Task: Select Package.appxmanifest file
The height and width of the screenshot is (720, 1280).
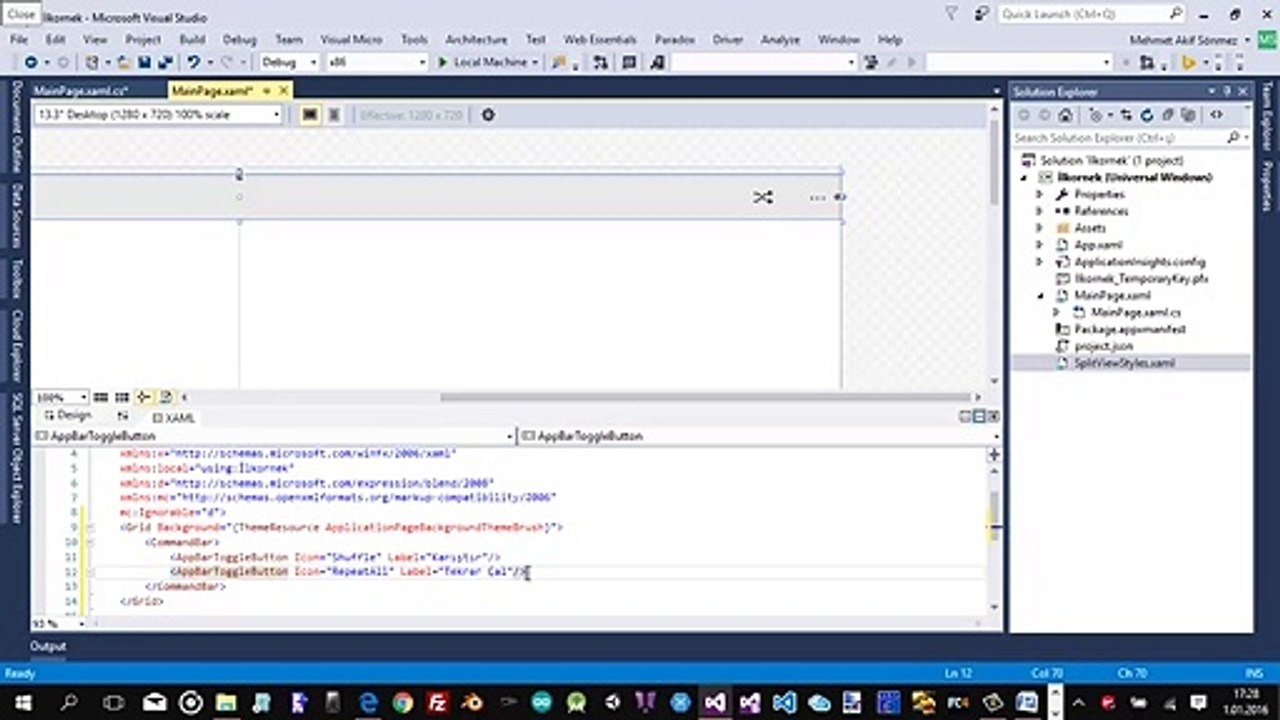Action: [x=1130, y=329]
